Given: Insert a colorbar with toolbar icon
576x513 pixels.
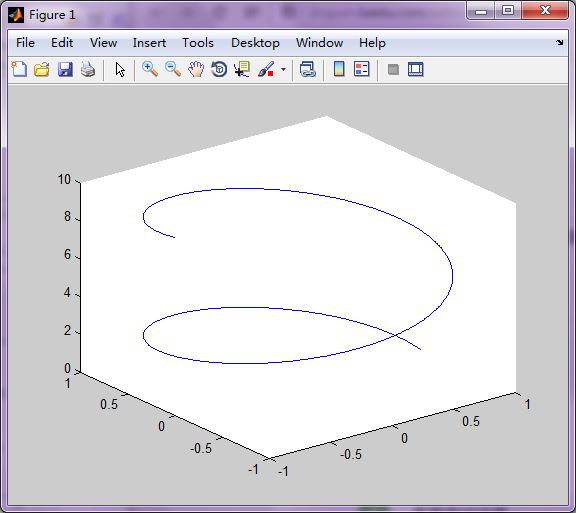Looking at the screenshot, I should click(x=339, y=69).
